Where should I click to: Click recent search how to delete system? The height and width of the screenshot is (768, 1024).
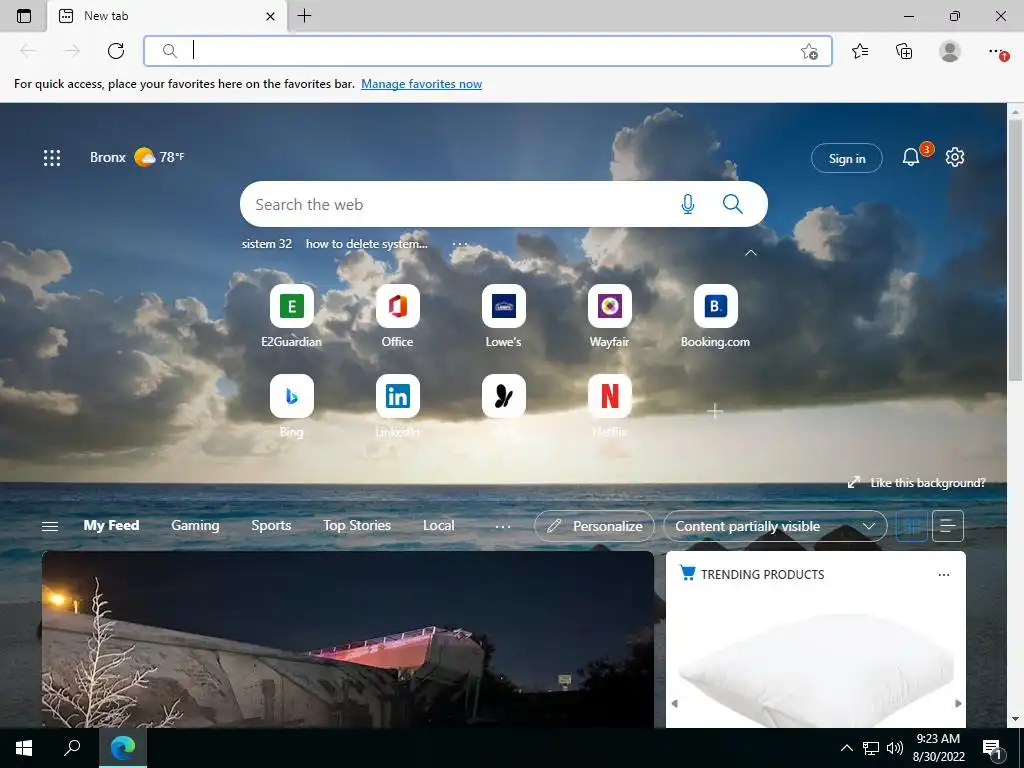[x=366, y=244]
